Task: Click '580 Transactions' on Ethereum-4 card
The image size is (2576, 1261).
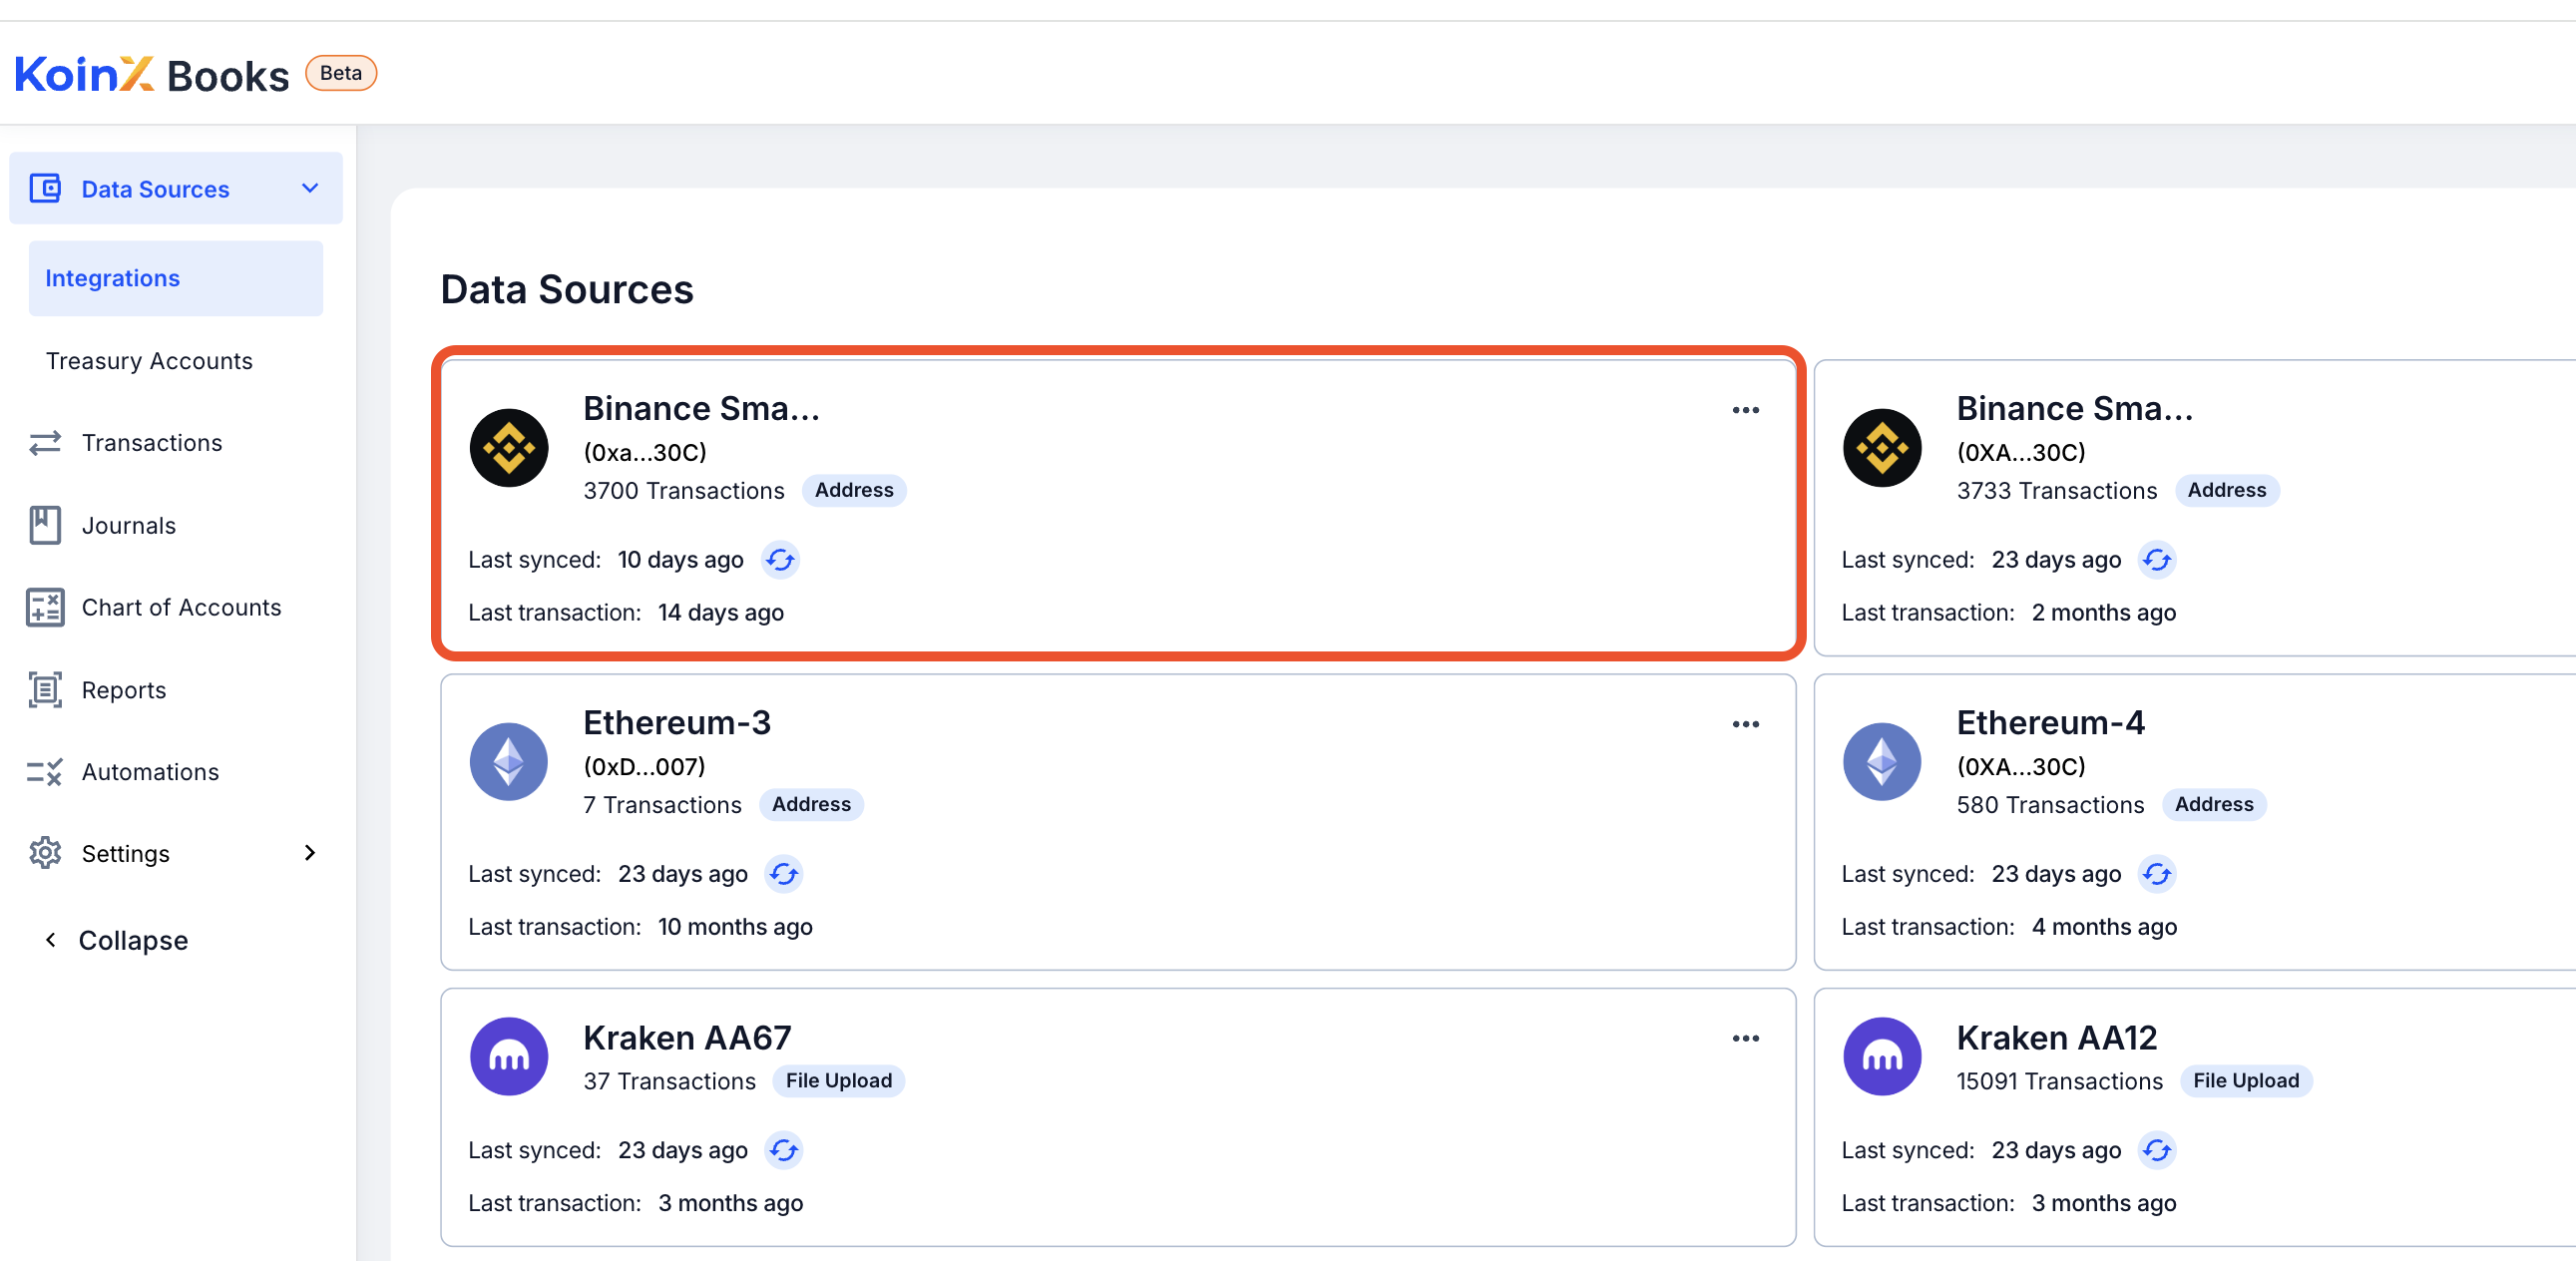Action: [2051, 805]
